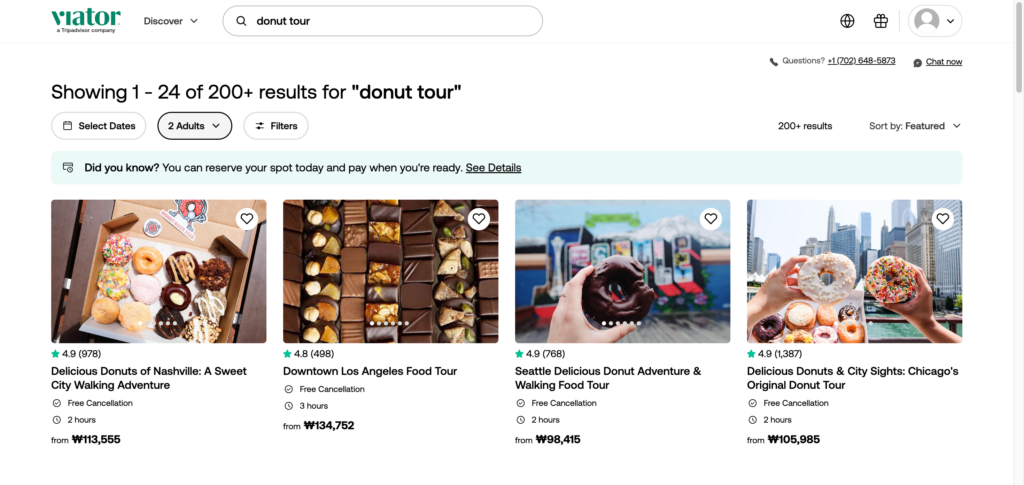Open the See Details link

click(493, 168)
